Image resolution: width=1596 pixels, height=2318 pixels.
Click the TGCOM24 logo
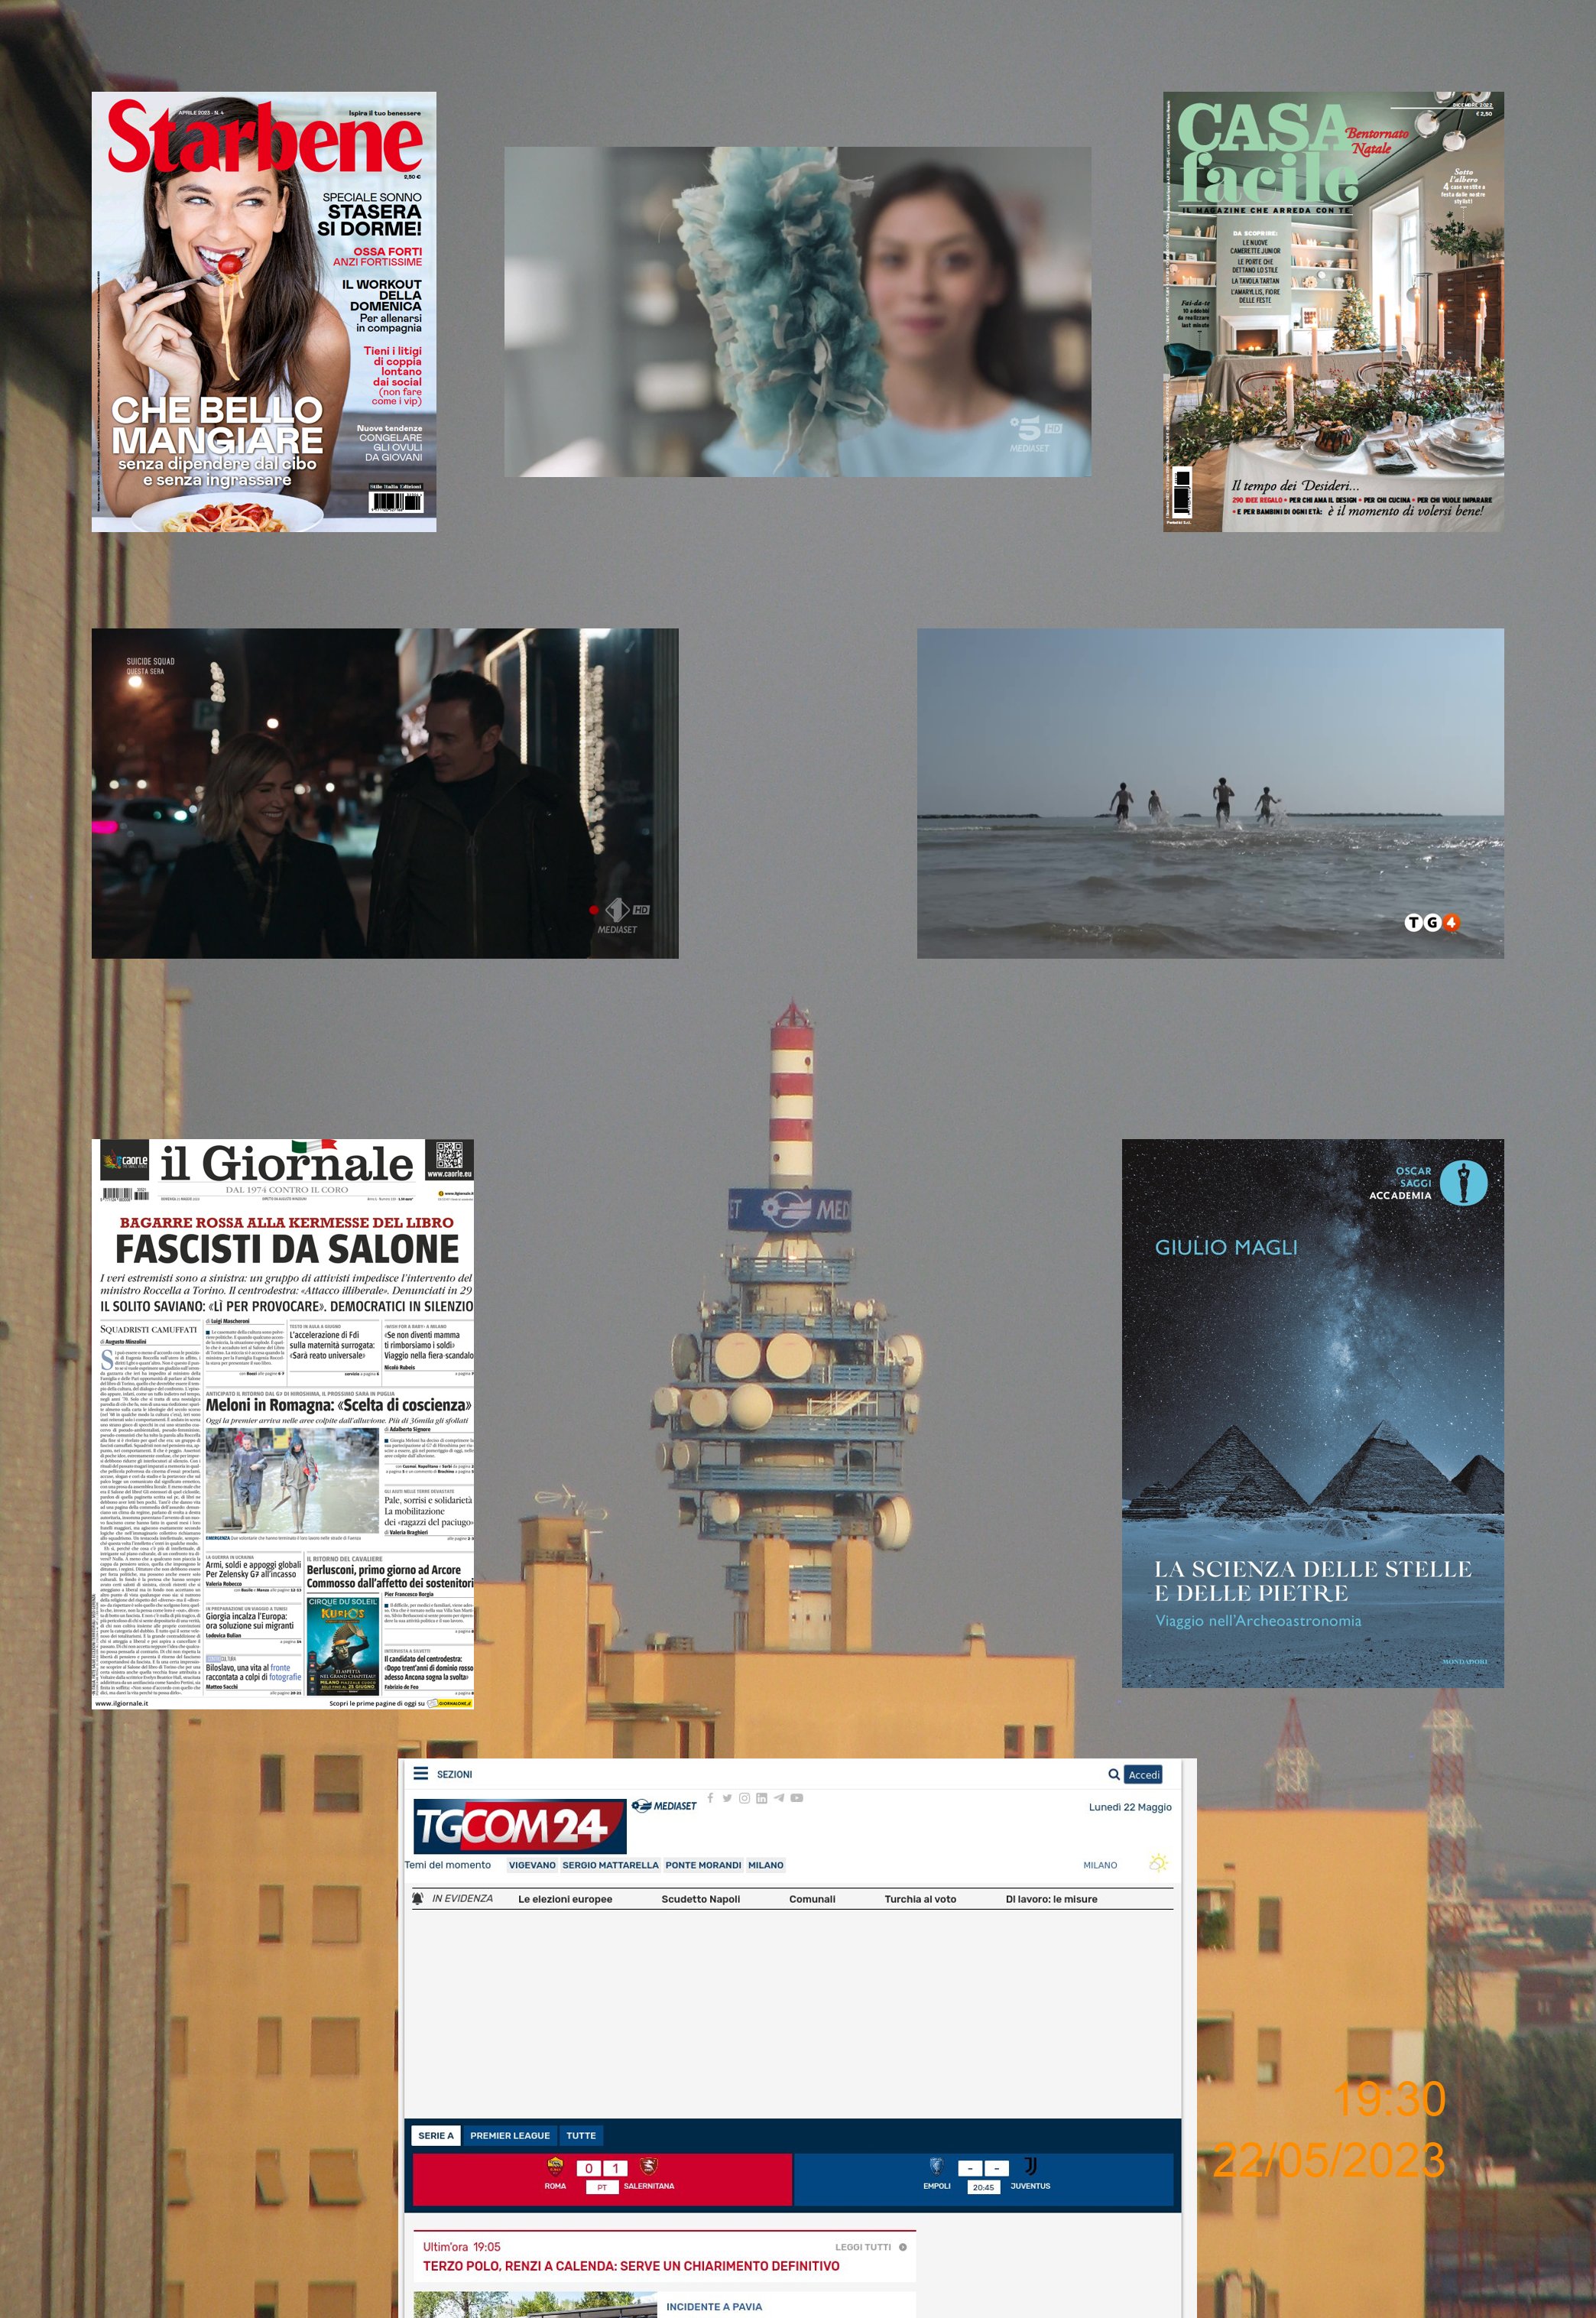519,1826
